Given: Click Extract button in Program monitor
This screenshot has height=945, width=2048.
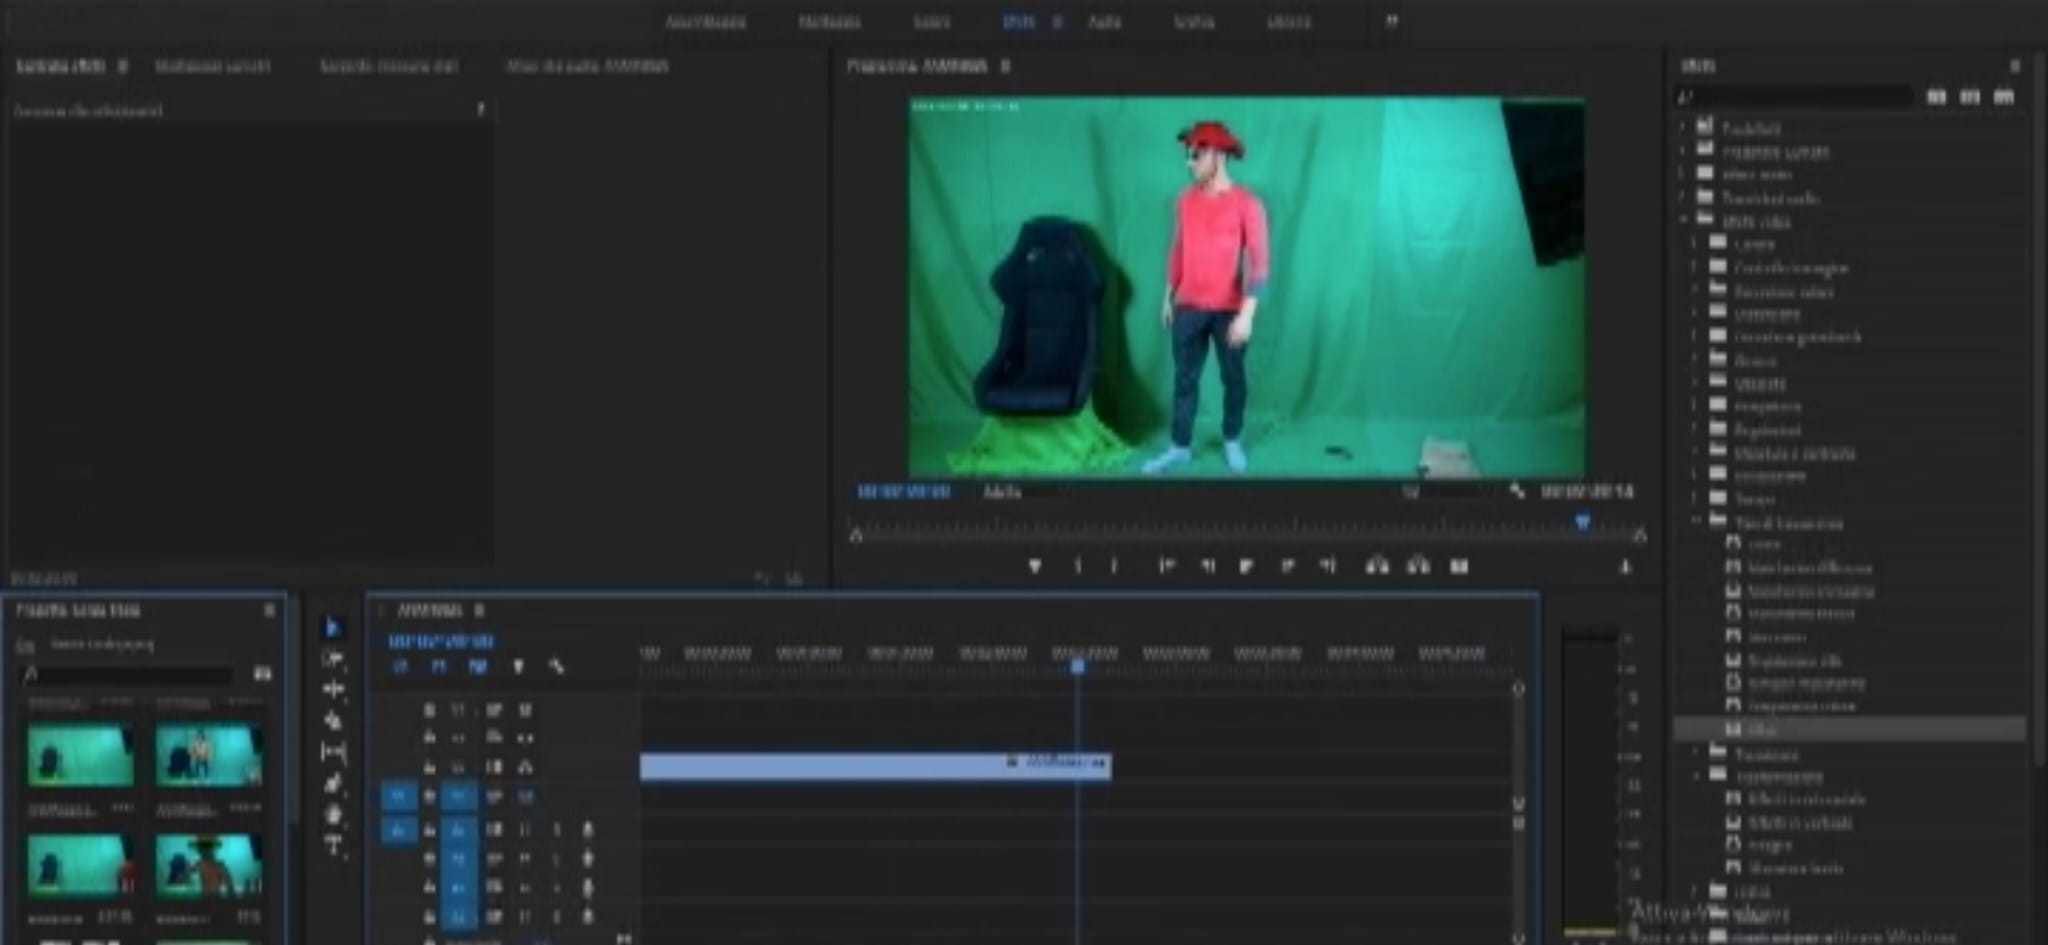Looking at the screenshot, I should 1418,566.
